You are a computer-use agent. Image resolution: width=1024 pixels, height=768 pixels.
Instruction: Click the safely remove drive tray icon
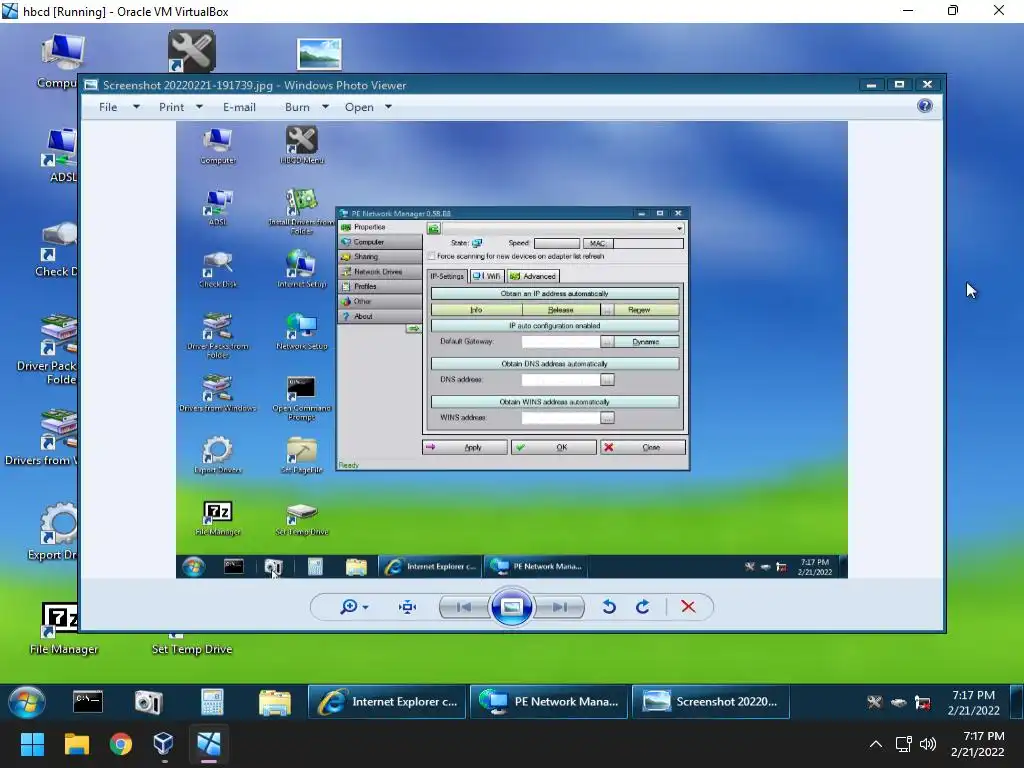pyautogui.click(x=899, y=703)
